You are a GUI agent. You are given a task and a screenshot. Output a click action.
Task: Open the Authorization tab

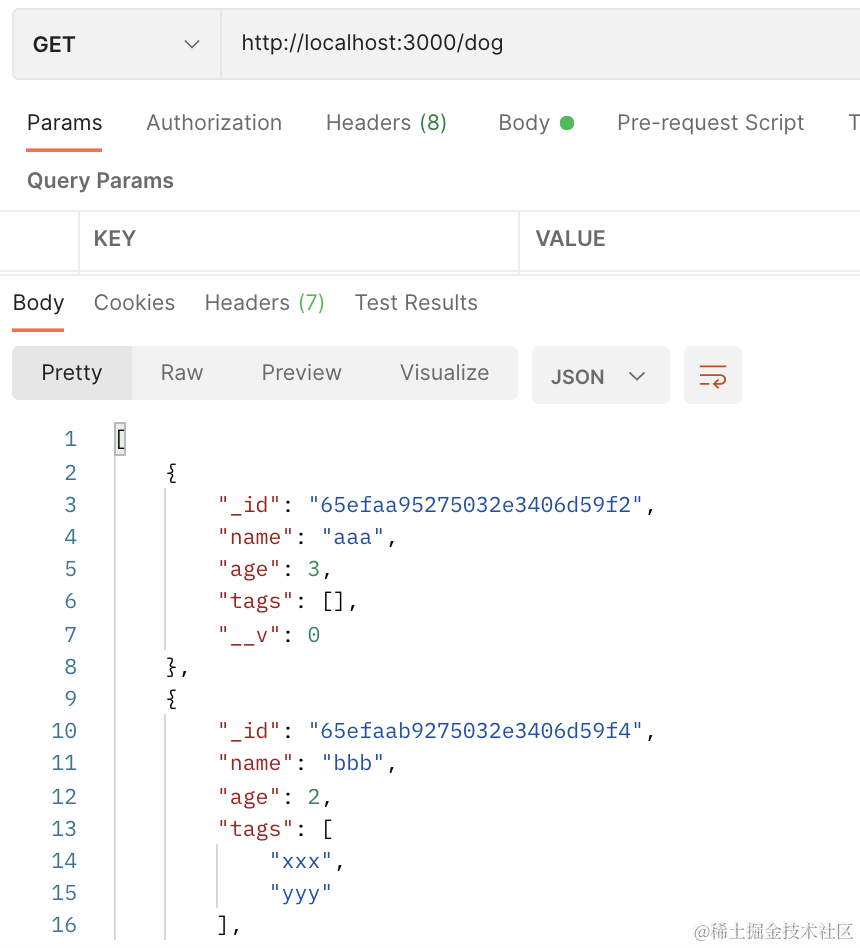214,123
